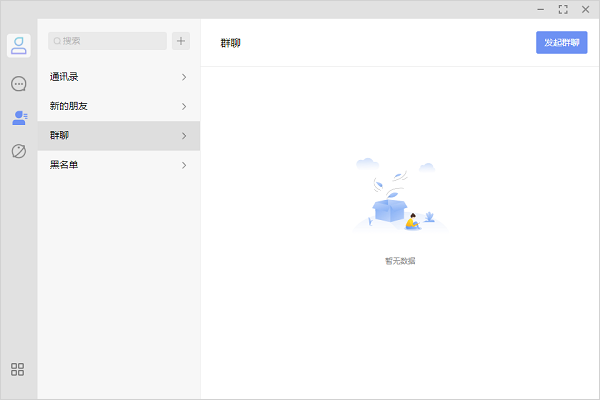Open the 通讯录 list item
This screenshot has height=400, width=600.
pyautogui.click(x=119, y=77)
